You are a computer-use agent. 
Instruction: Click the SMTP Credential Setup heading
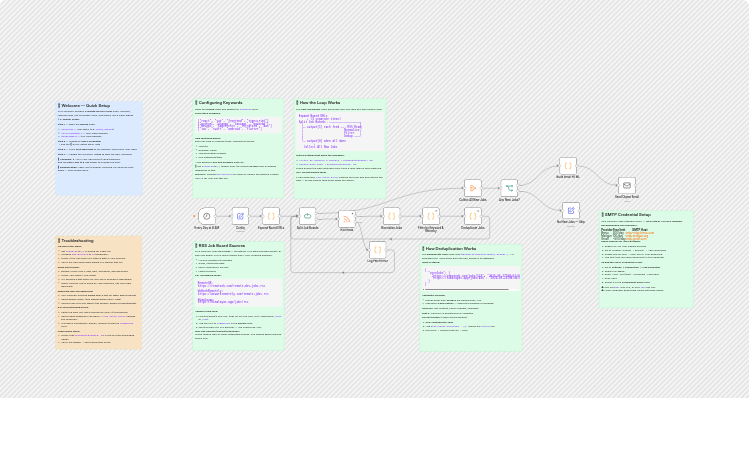[627, 214]
